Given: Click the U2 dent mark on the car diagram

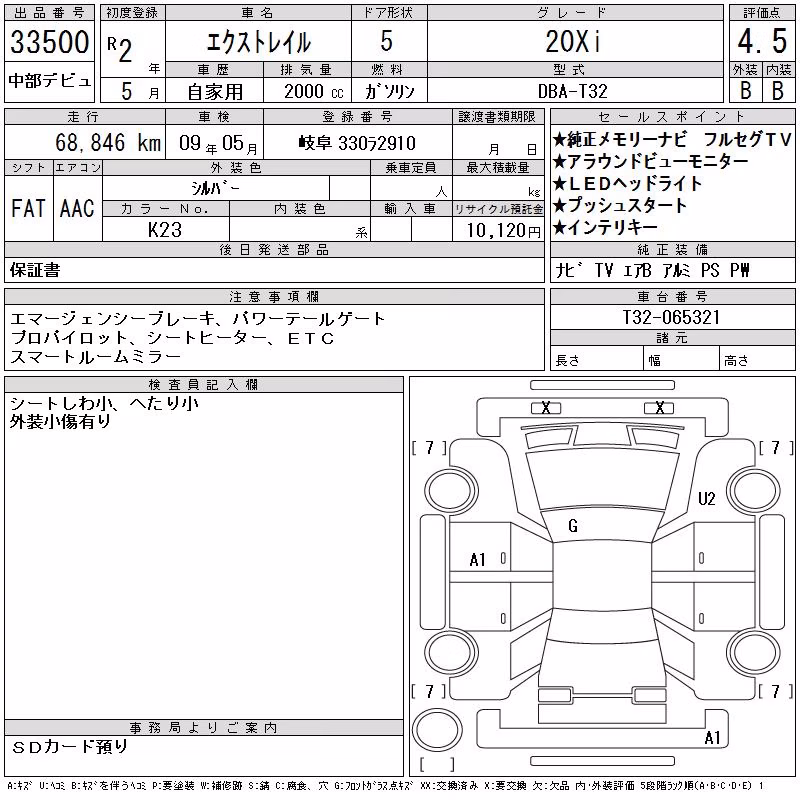Looking at the screenshot, I should (x=707, y=498).
